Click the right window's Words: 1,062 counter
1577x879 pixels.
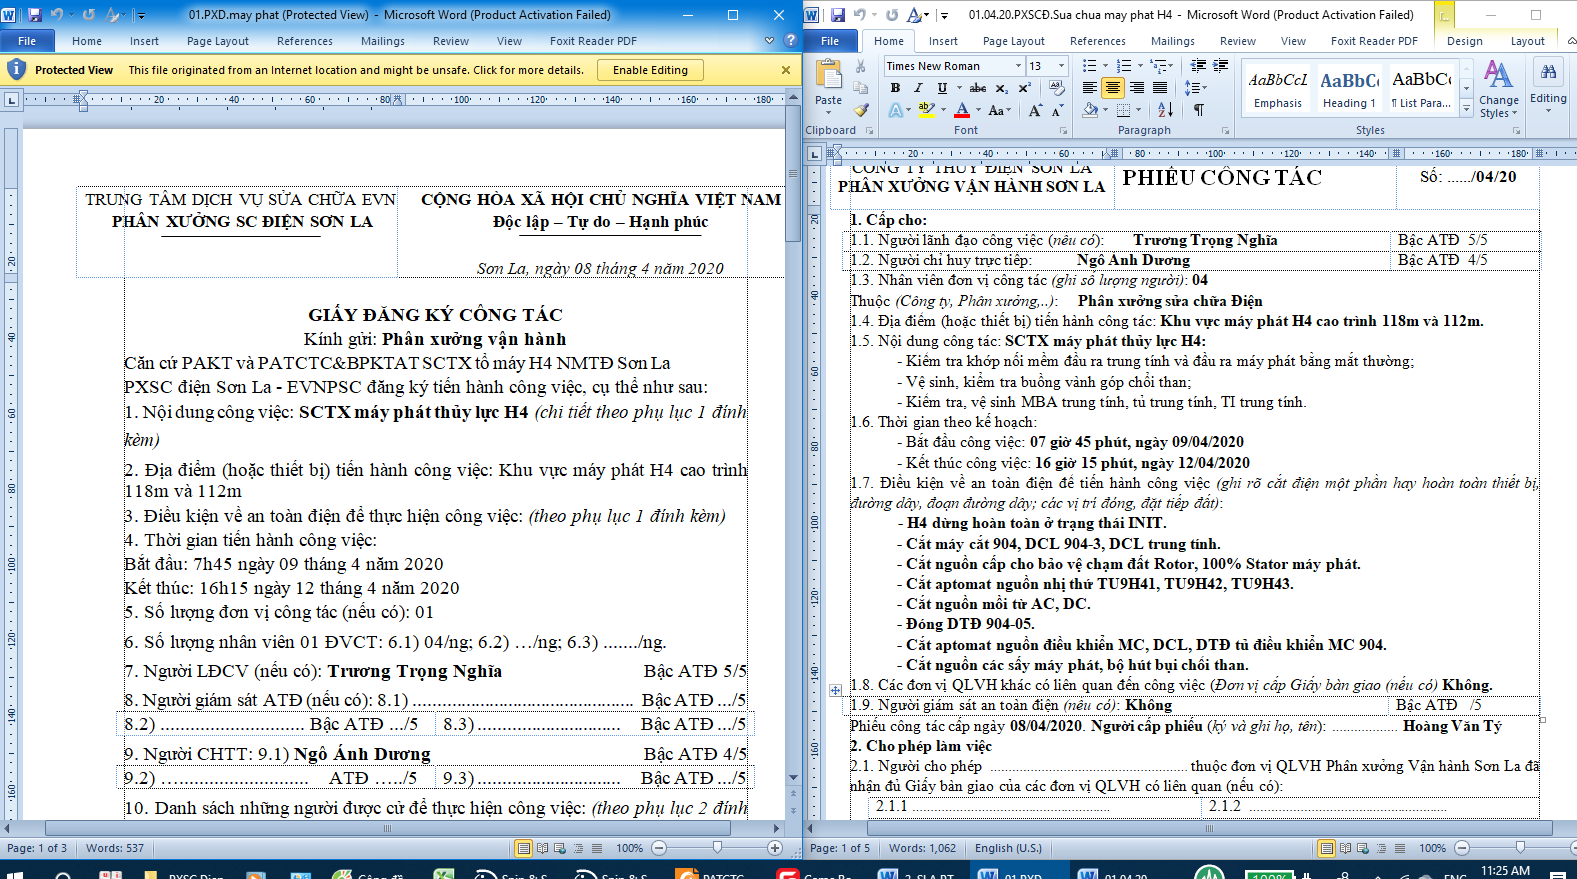[x=922, y=848]
